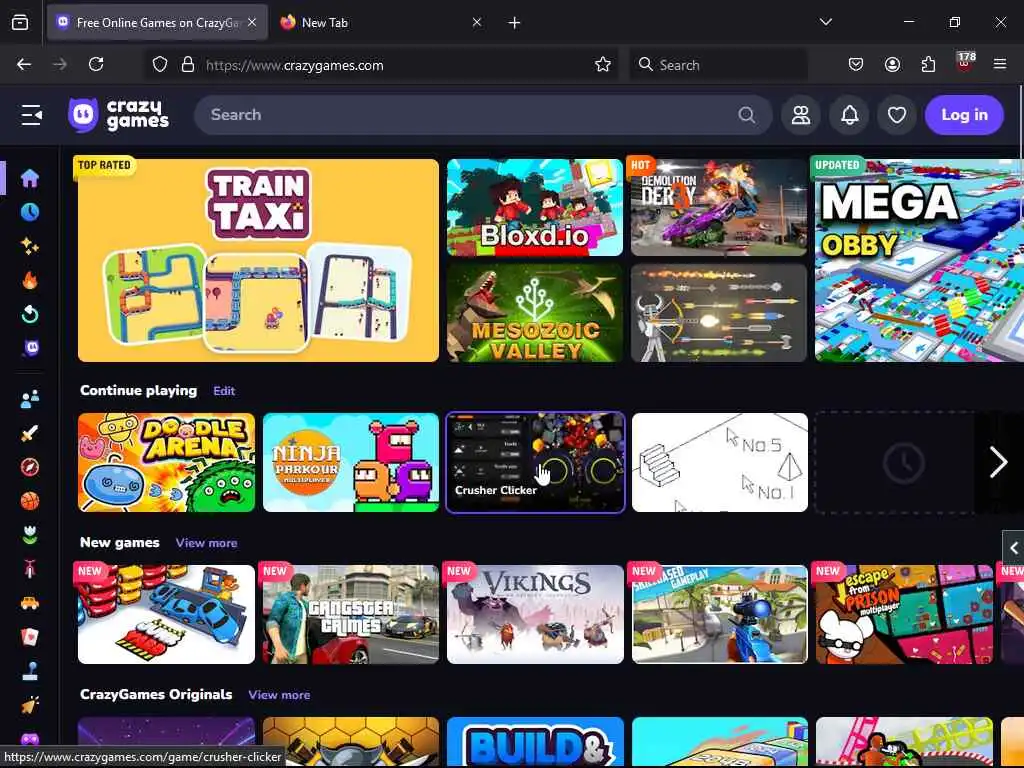Click the shield tracking protection icon
1024x768 pixels.
tap(160, 65)
